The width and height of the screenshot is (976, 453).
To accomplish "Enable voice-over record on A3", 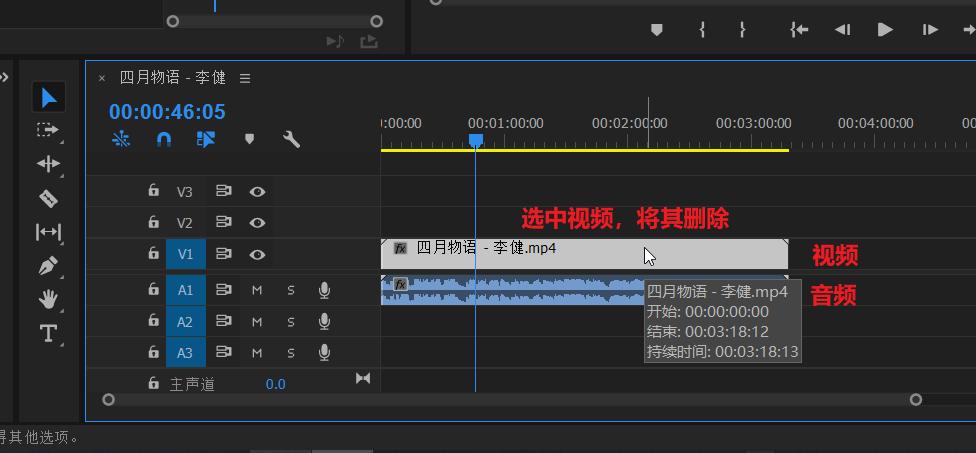I will [x=324, y=353].
